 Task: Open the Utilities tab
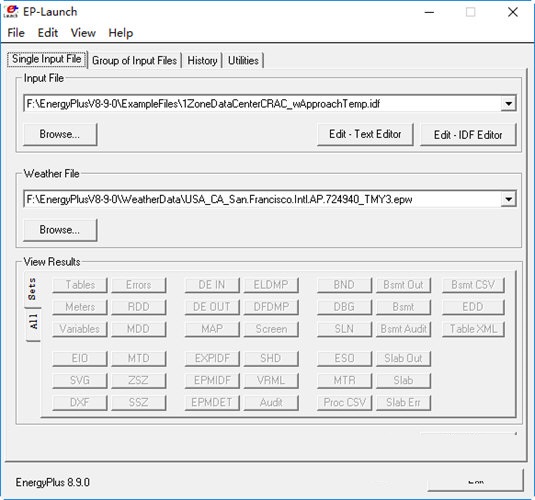pyautogui.click(x=243, y=60)
